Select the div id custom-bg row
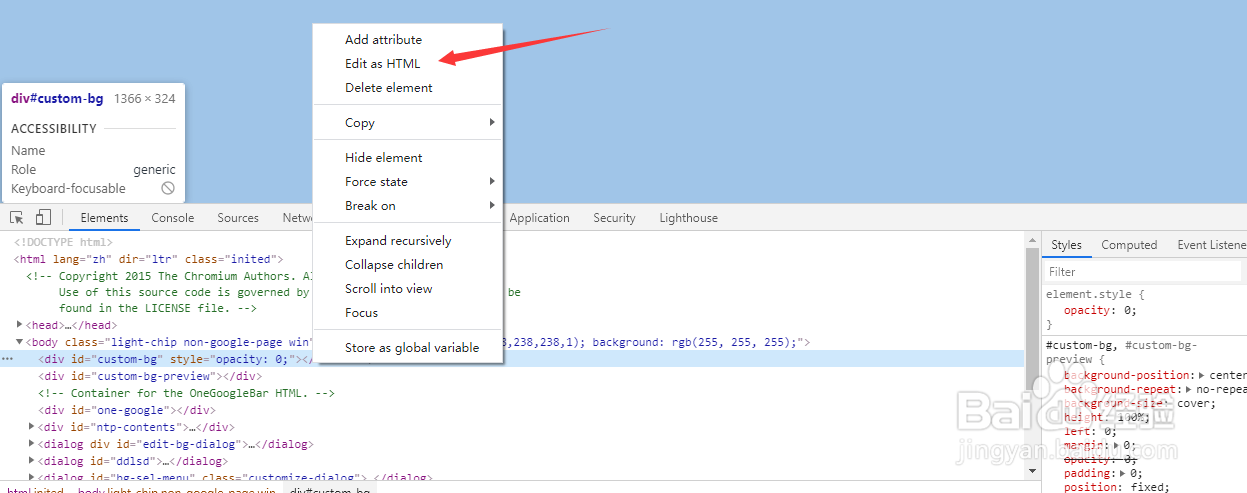This screenshot has width=1247, height=493. 512,359
